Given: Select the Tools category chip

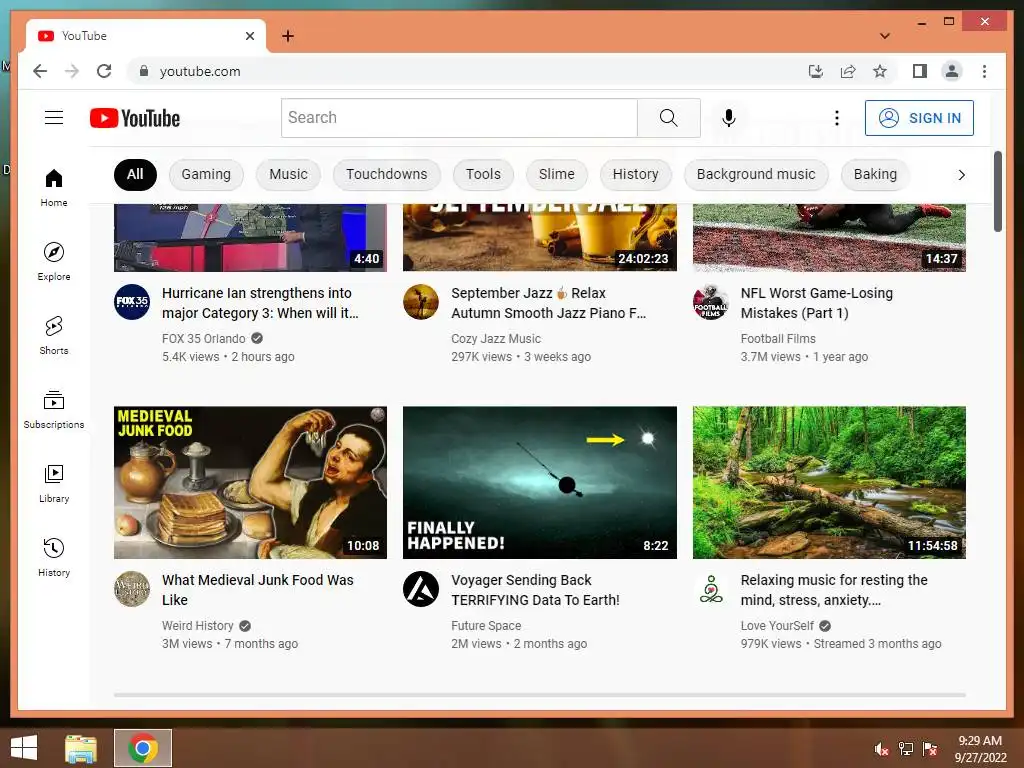Looking at the screenshot, I should click(483, 174).
